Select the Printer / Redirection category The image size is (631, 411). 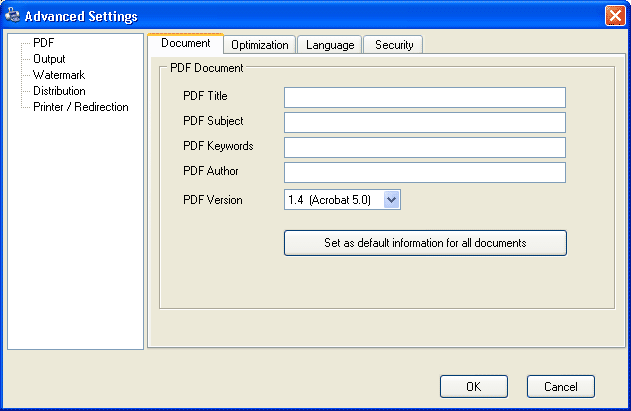[80, 107]
